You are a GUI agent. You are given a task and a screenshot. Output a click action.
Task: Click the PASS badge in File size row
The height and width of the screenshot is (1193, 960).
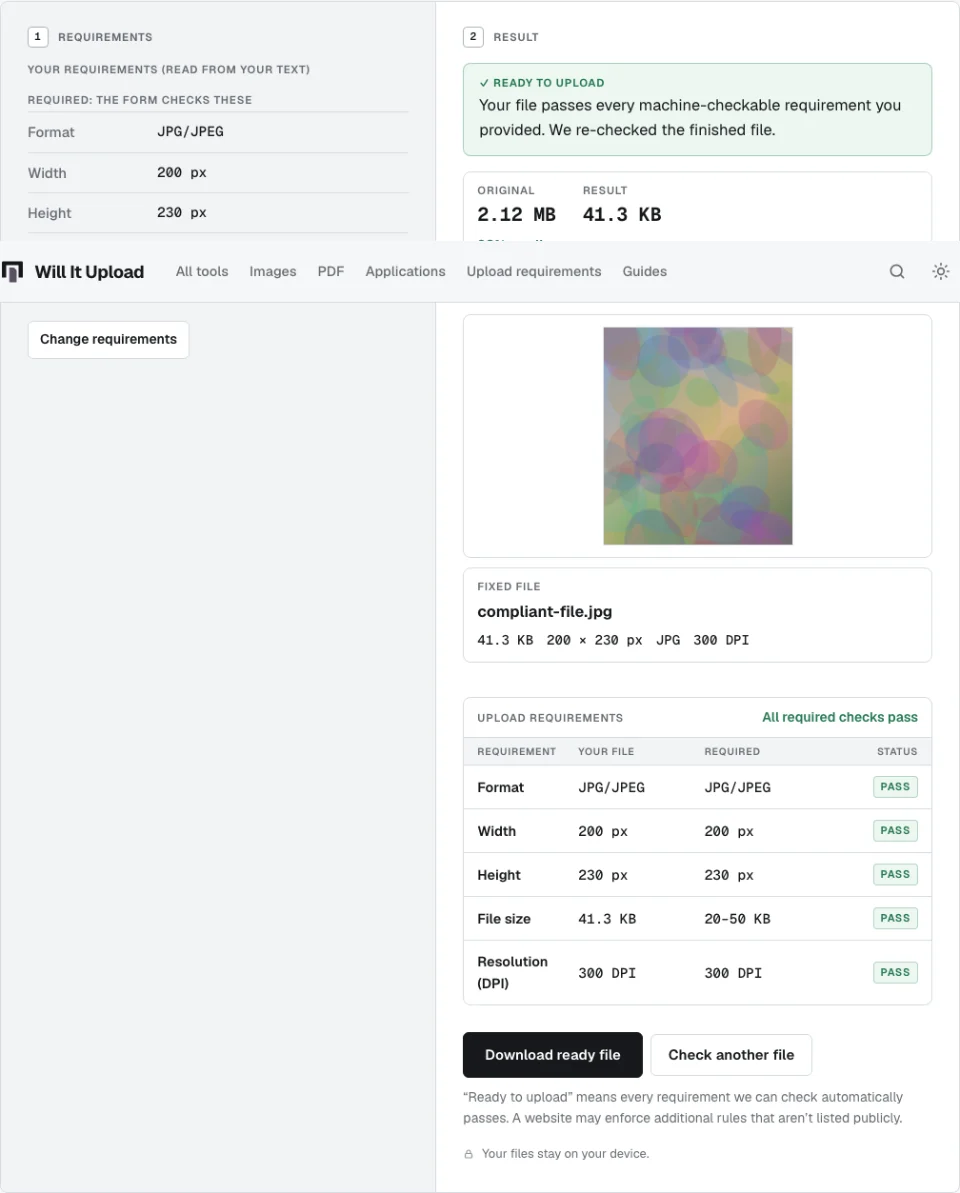coord(895,918)
